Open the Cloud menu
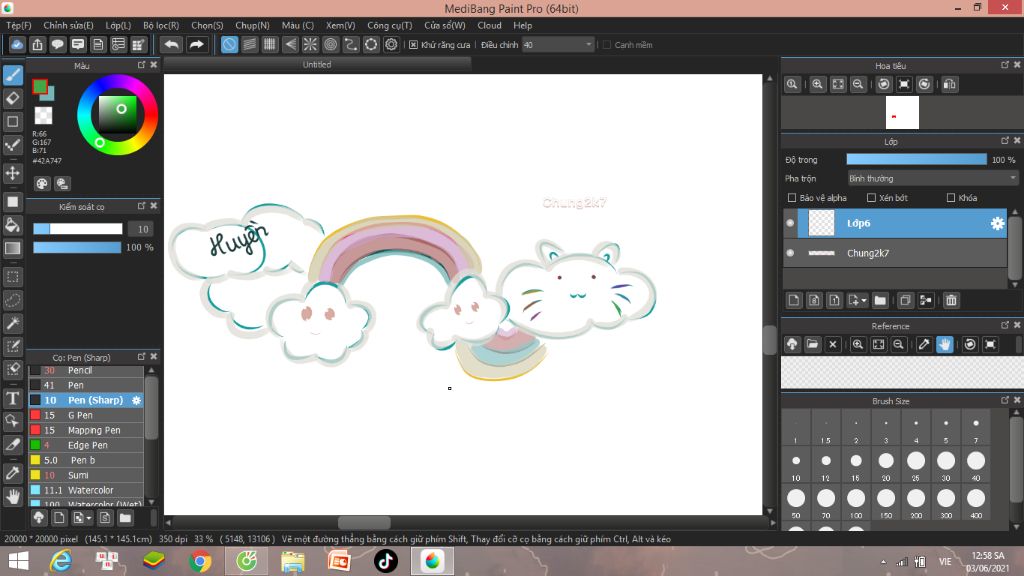1024x576 pixels. (x=489, y=25)
